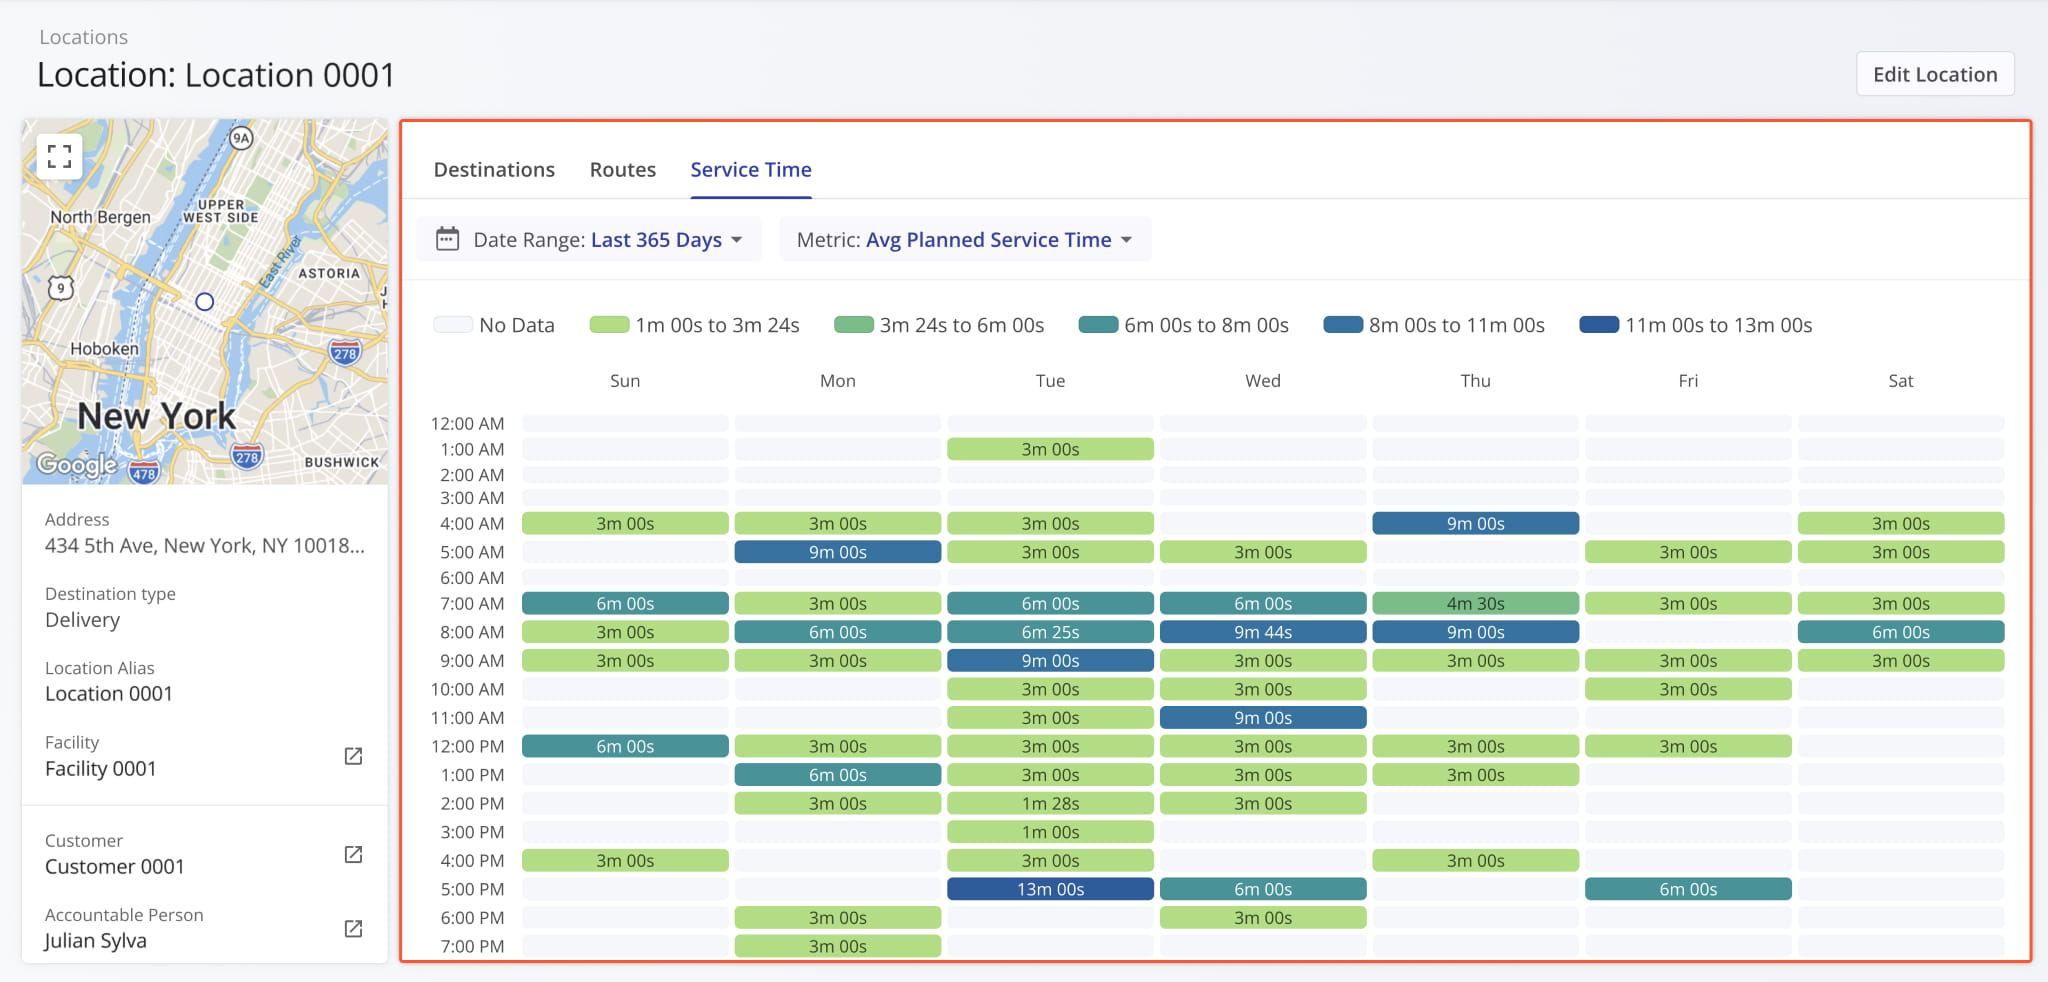Screen dimensions: 2048x982
Task: Click the Edit Location button
Action: click(x=1934, y=75)
